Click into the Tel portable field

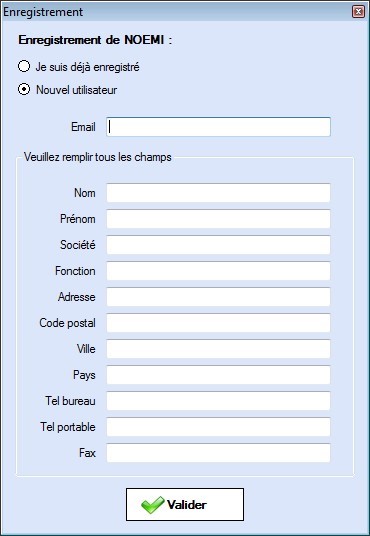(218, 427)
